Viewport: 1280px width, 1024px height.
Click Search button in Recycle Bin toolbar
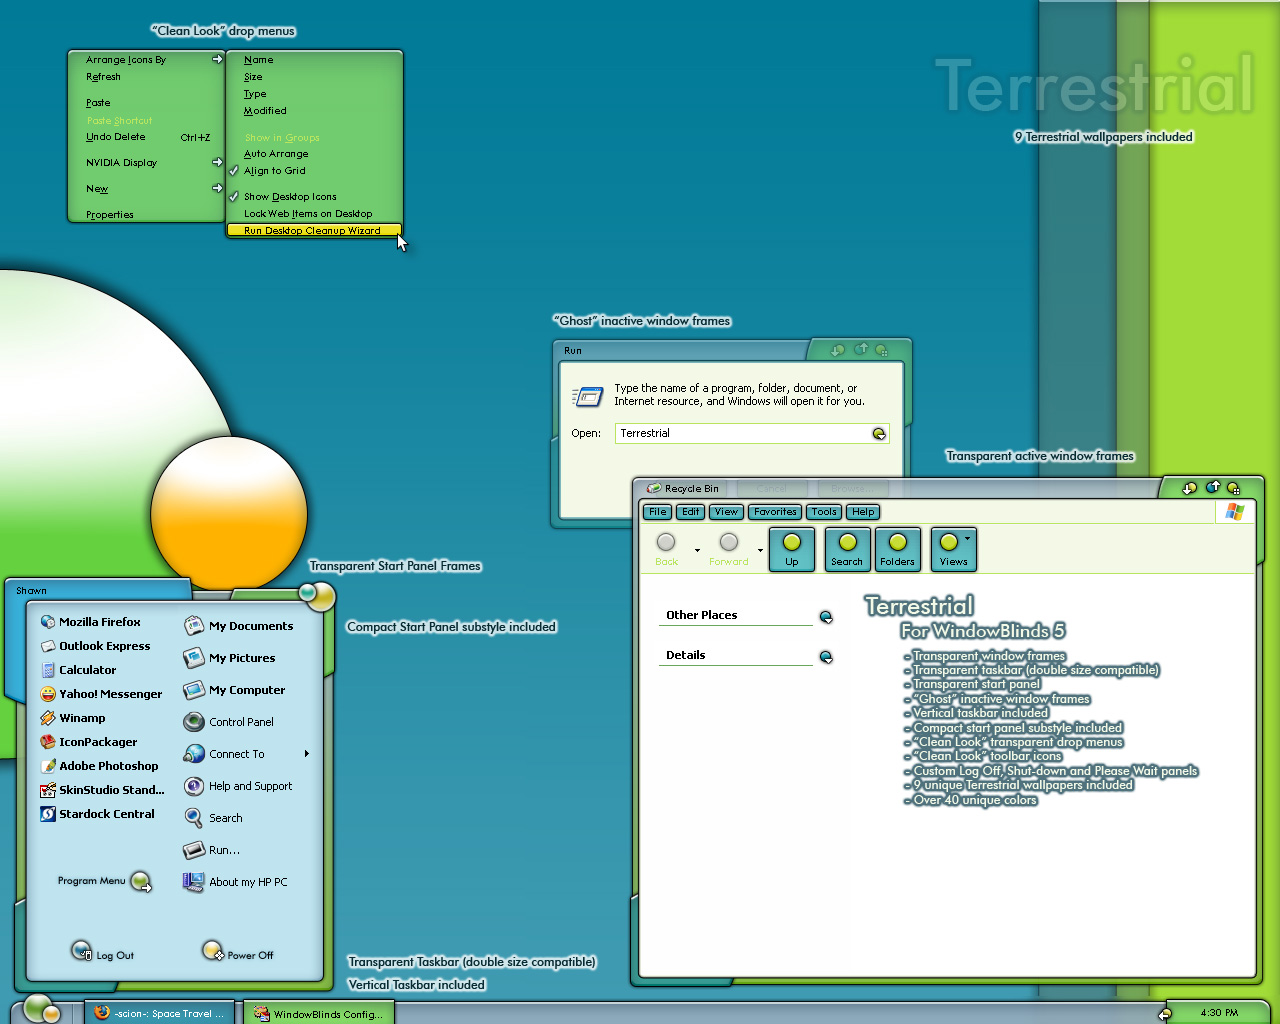[x=847, y=549]
